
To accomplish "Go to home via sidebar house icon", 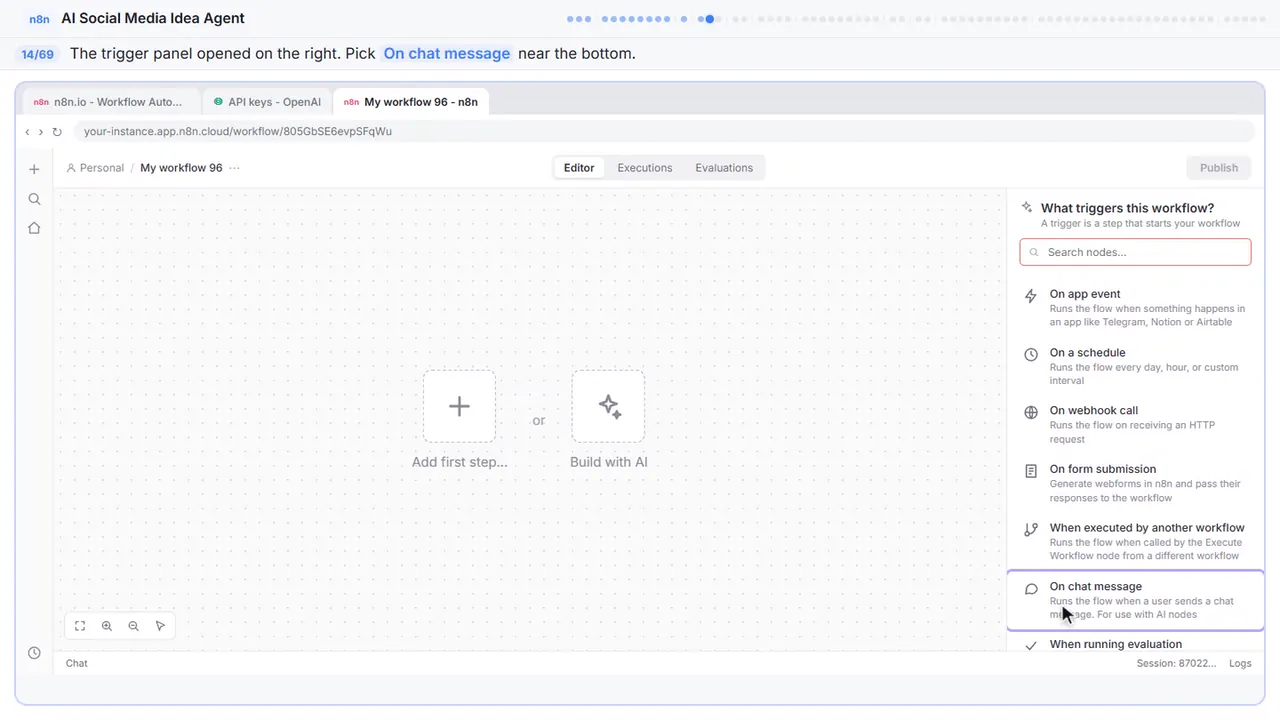I will 34,228.
